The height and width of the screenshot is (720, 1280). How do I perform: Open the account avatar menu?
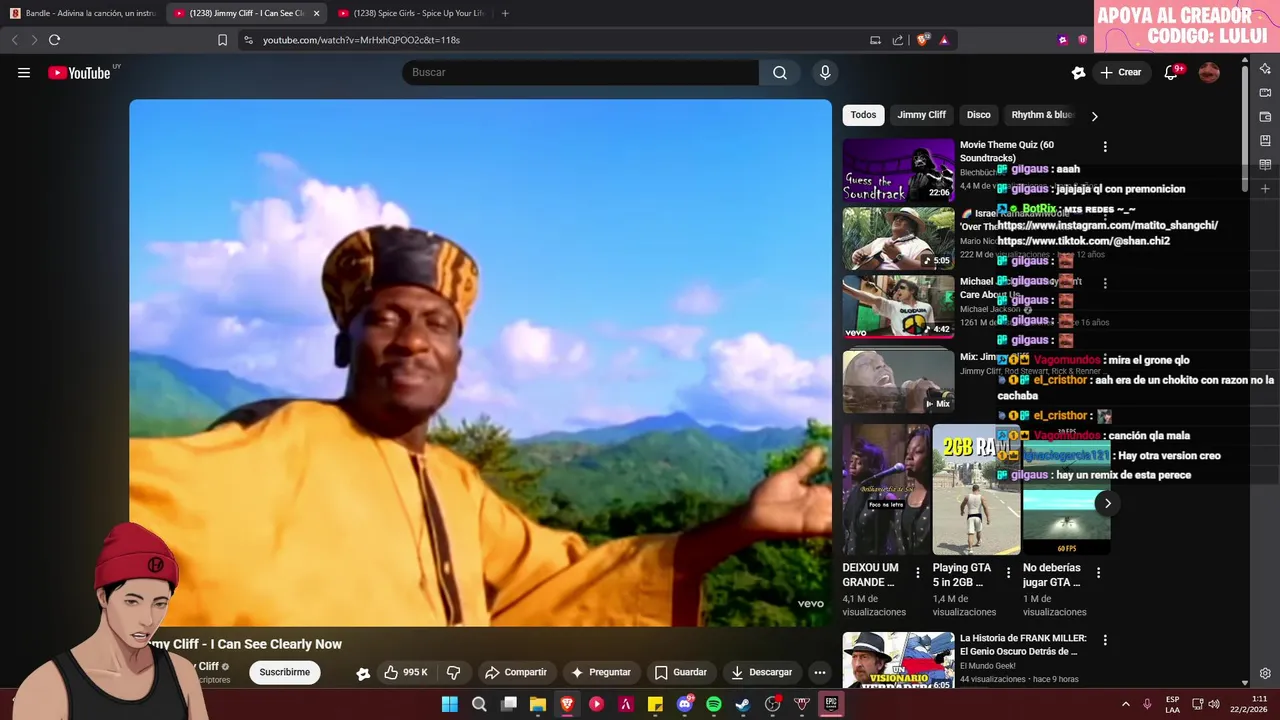coord(1209,72)
